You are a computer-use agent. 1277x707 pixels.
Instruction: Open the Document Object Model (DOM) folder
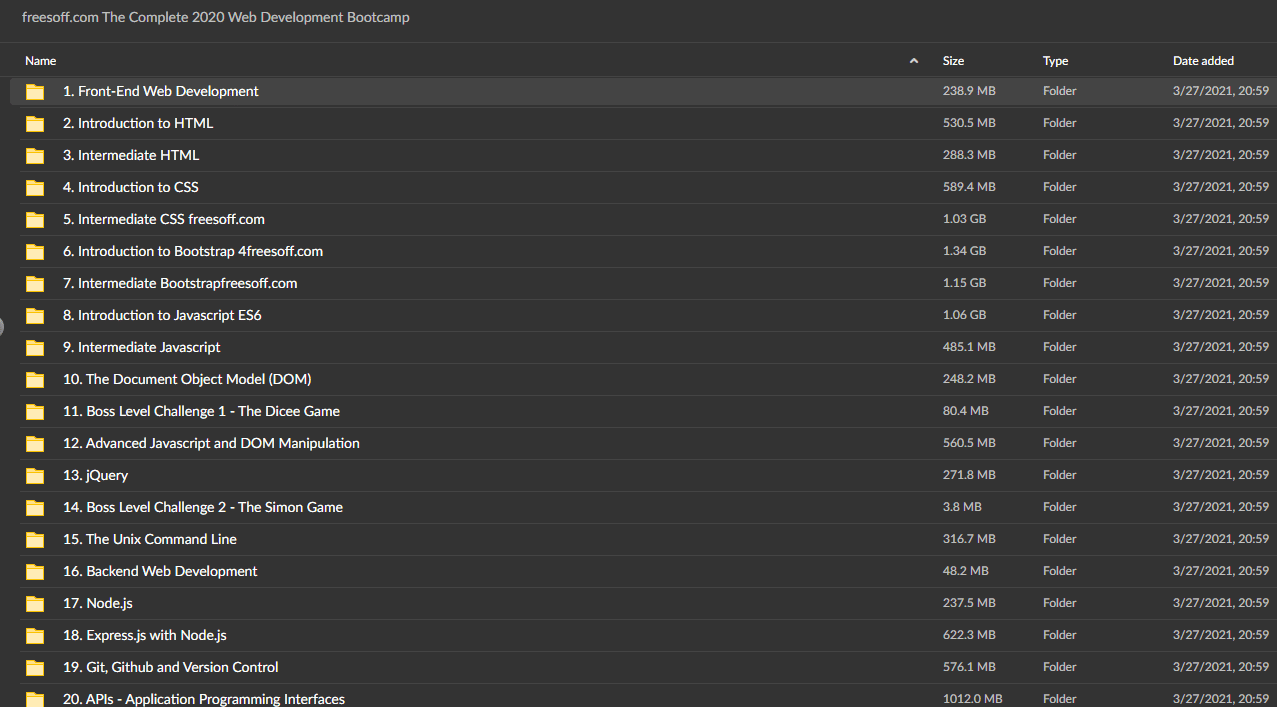(187, 379)
